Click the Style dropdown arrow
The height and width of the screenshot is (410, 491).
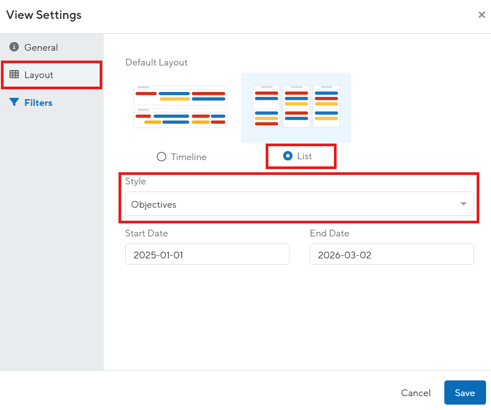coord(463,204)
